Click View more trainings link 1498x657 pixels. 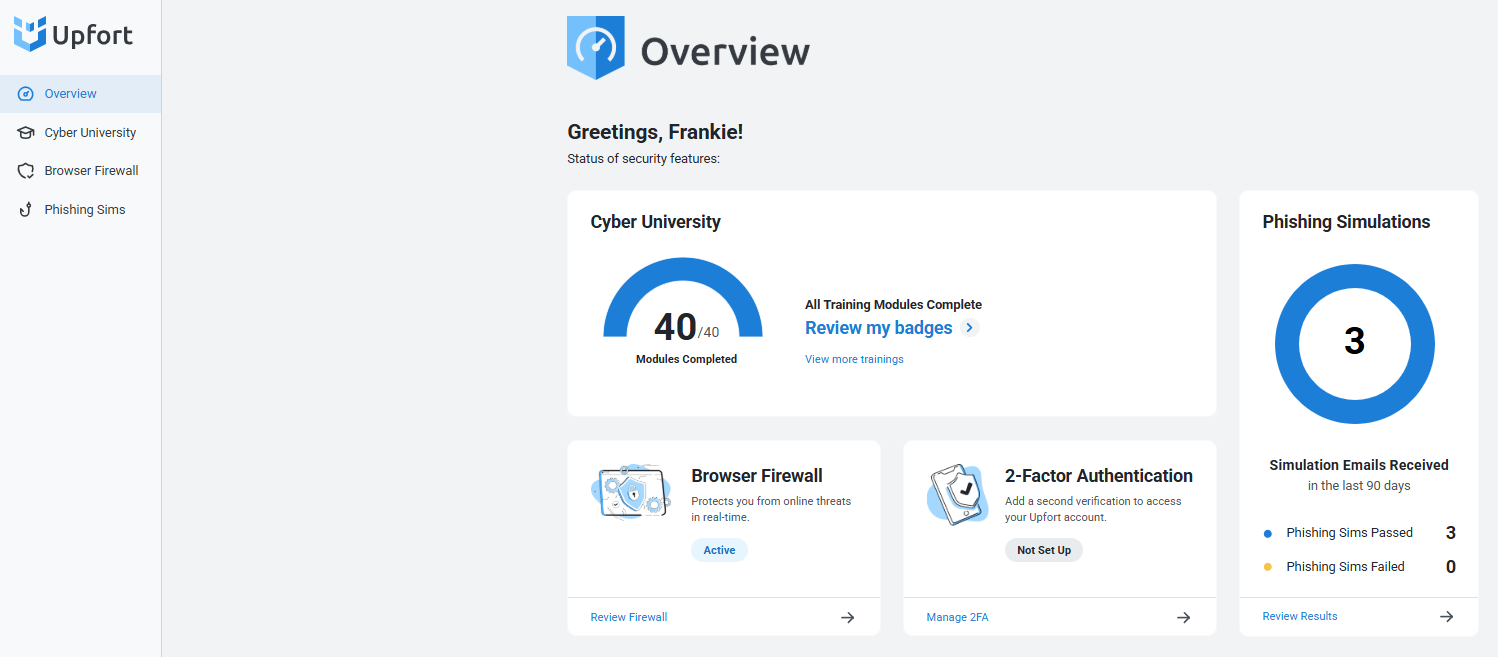coord(854,359)
